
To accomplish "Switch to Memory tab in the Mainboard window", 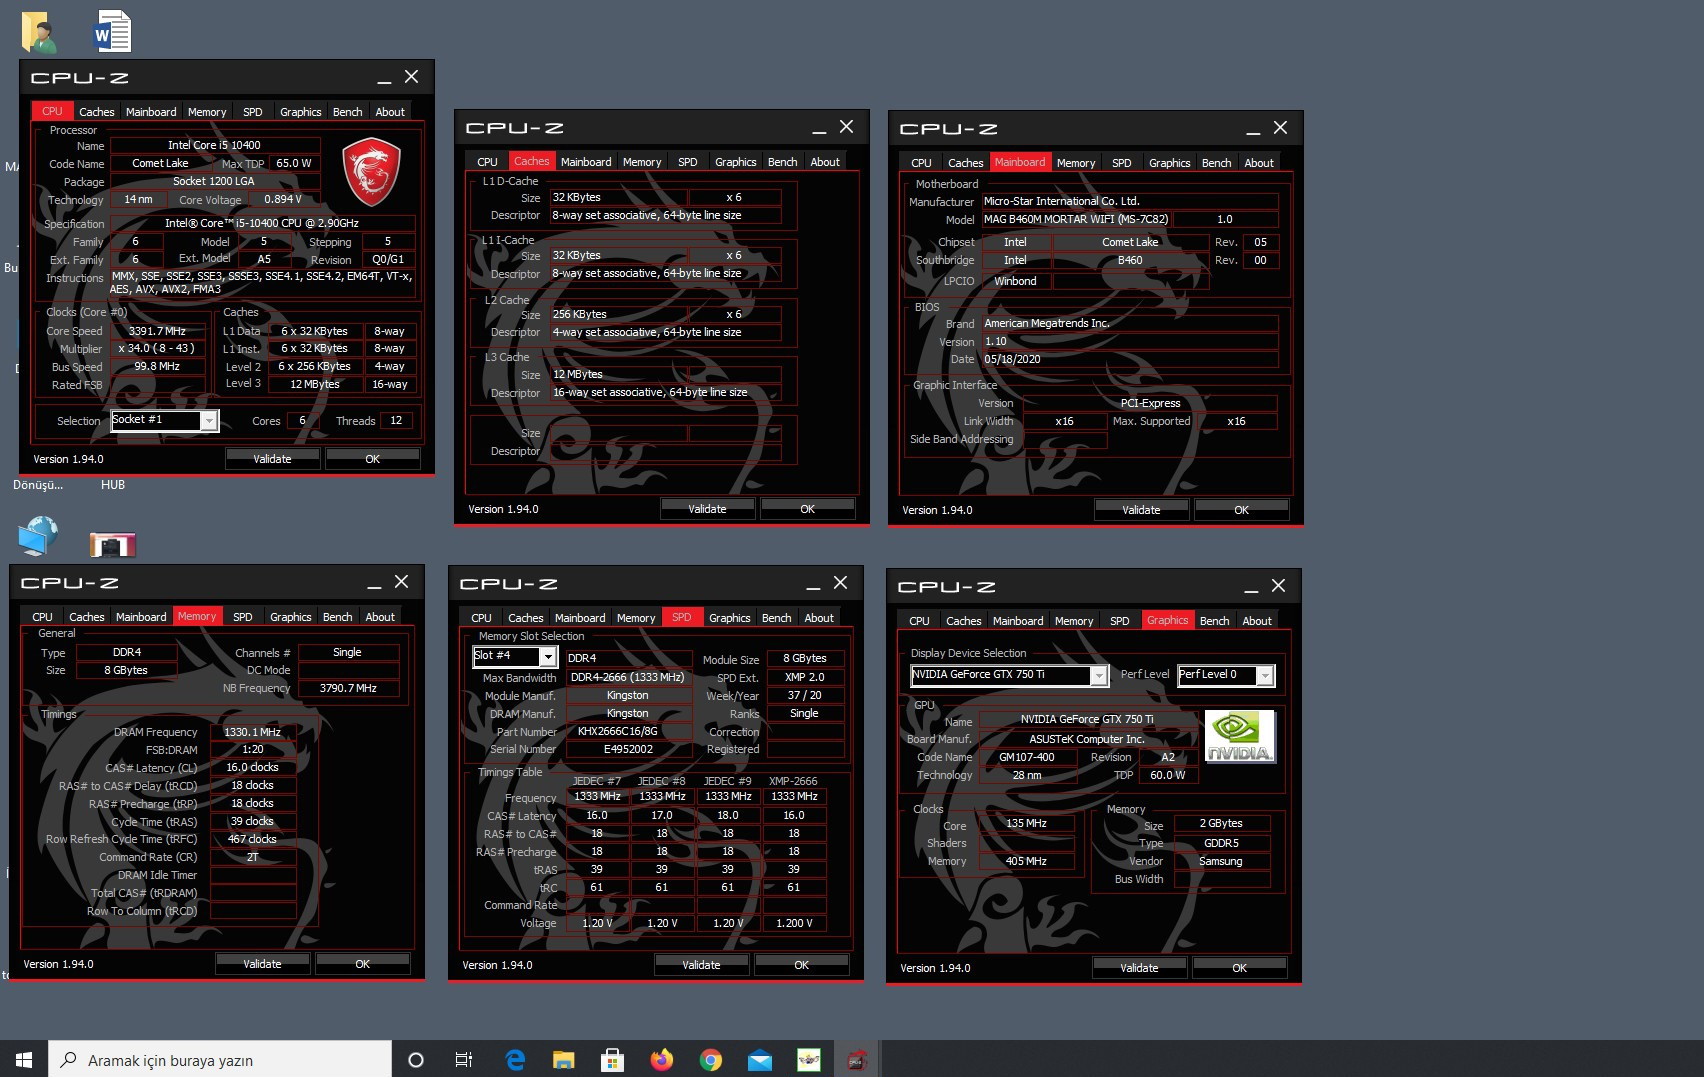I will (1076, 163).
